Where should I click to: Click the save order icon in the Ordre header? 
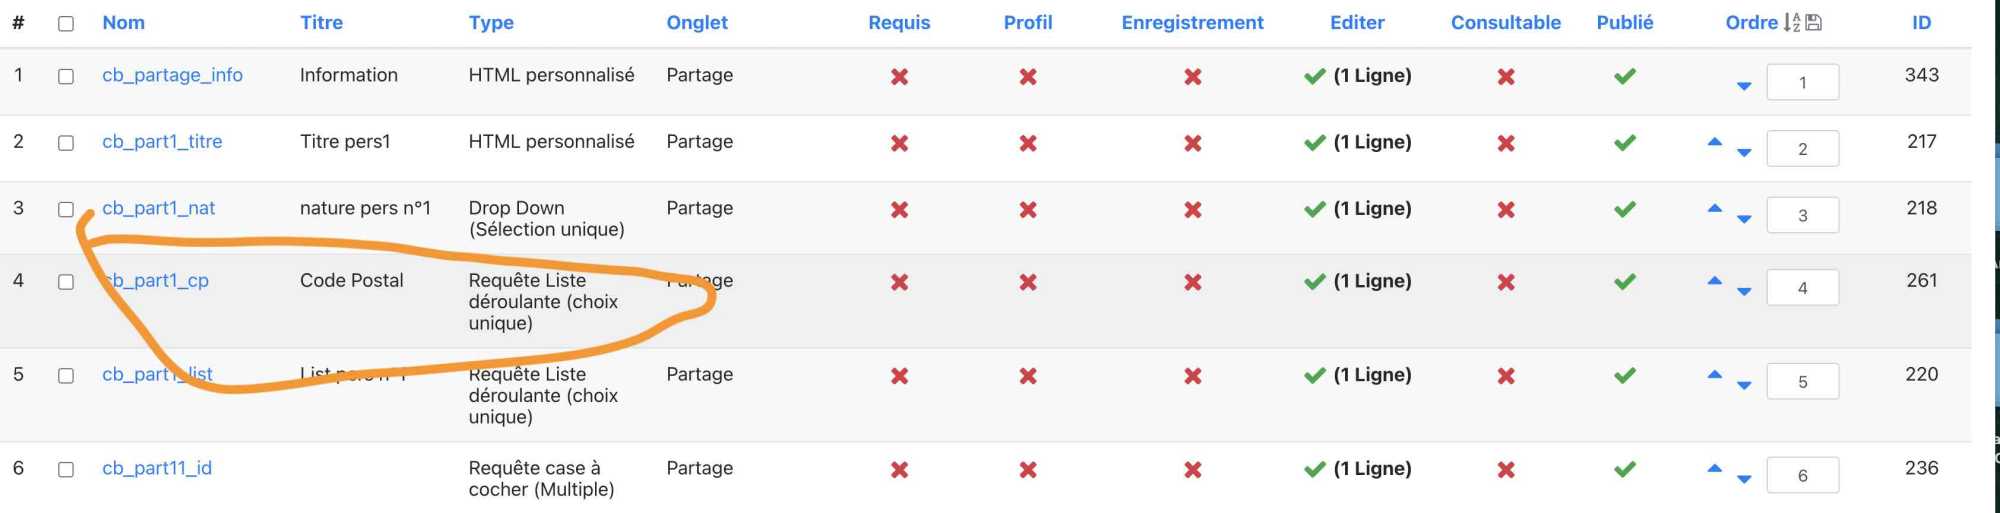1814,22
